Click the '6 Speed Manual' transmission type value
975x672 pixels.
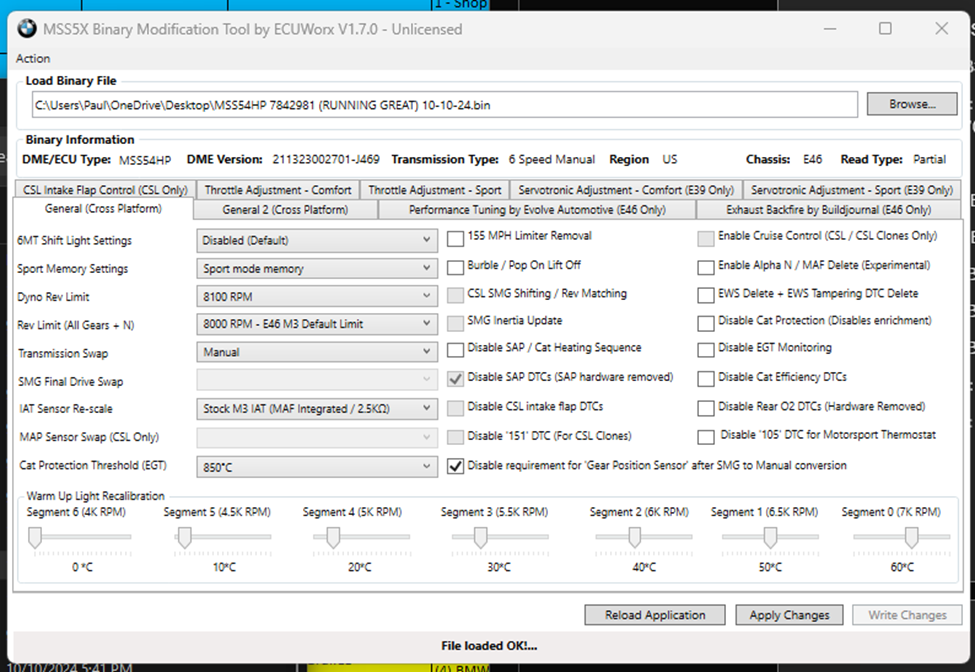[552, 159]
